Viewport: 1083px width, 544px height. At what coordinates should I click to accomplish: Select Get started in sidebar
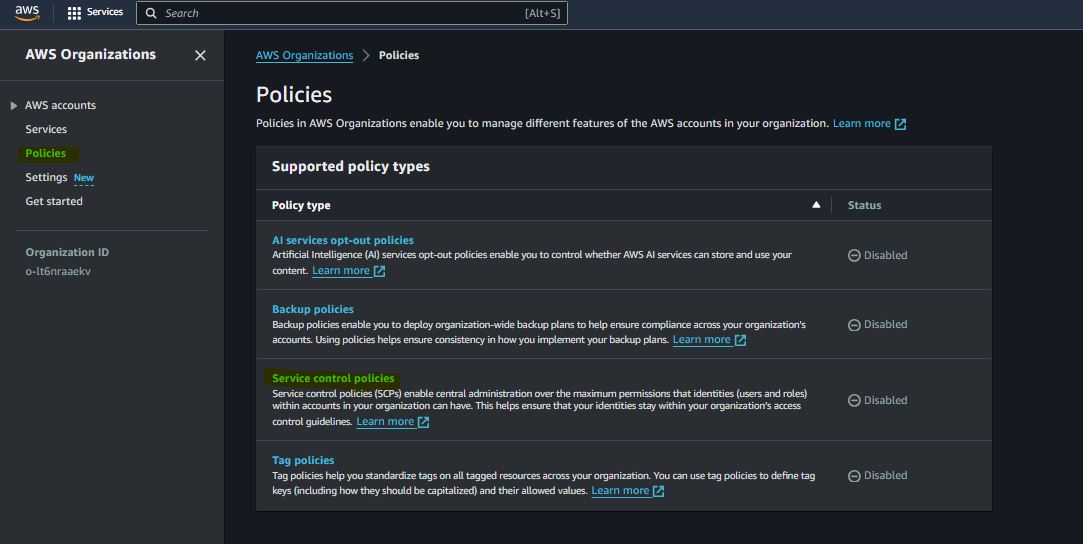[x=54, y=201]
